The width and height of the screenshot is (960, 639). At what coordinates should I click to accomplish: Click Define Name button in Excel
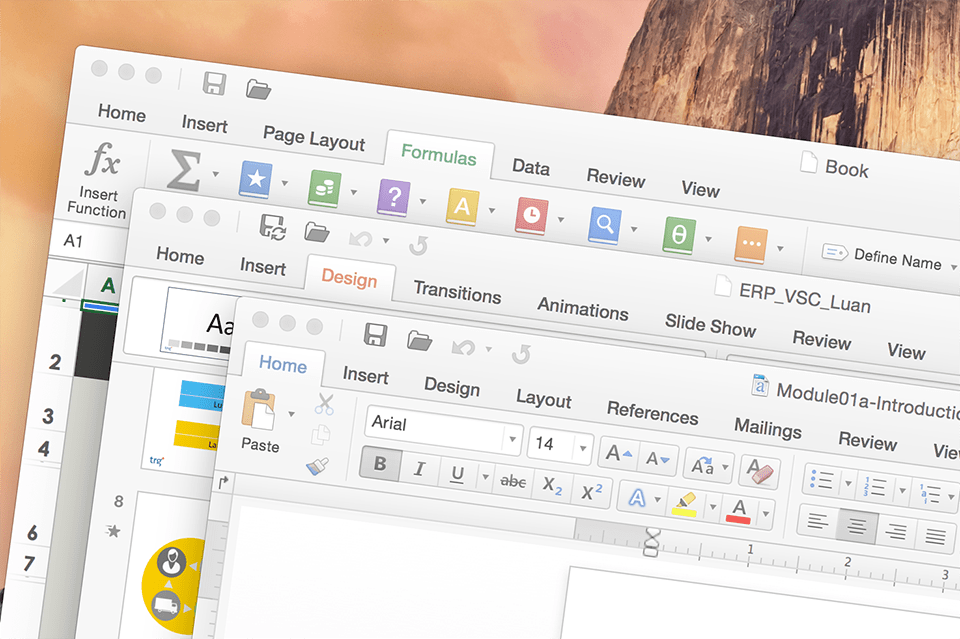(x=889, y=258)
